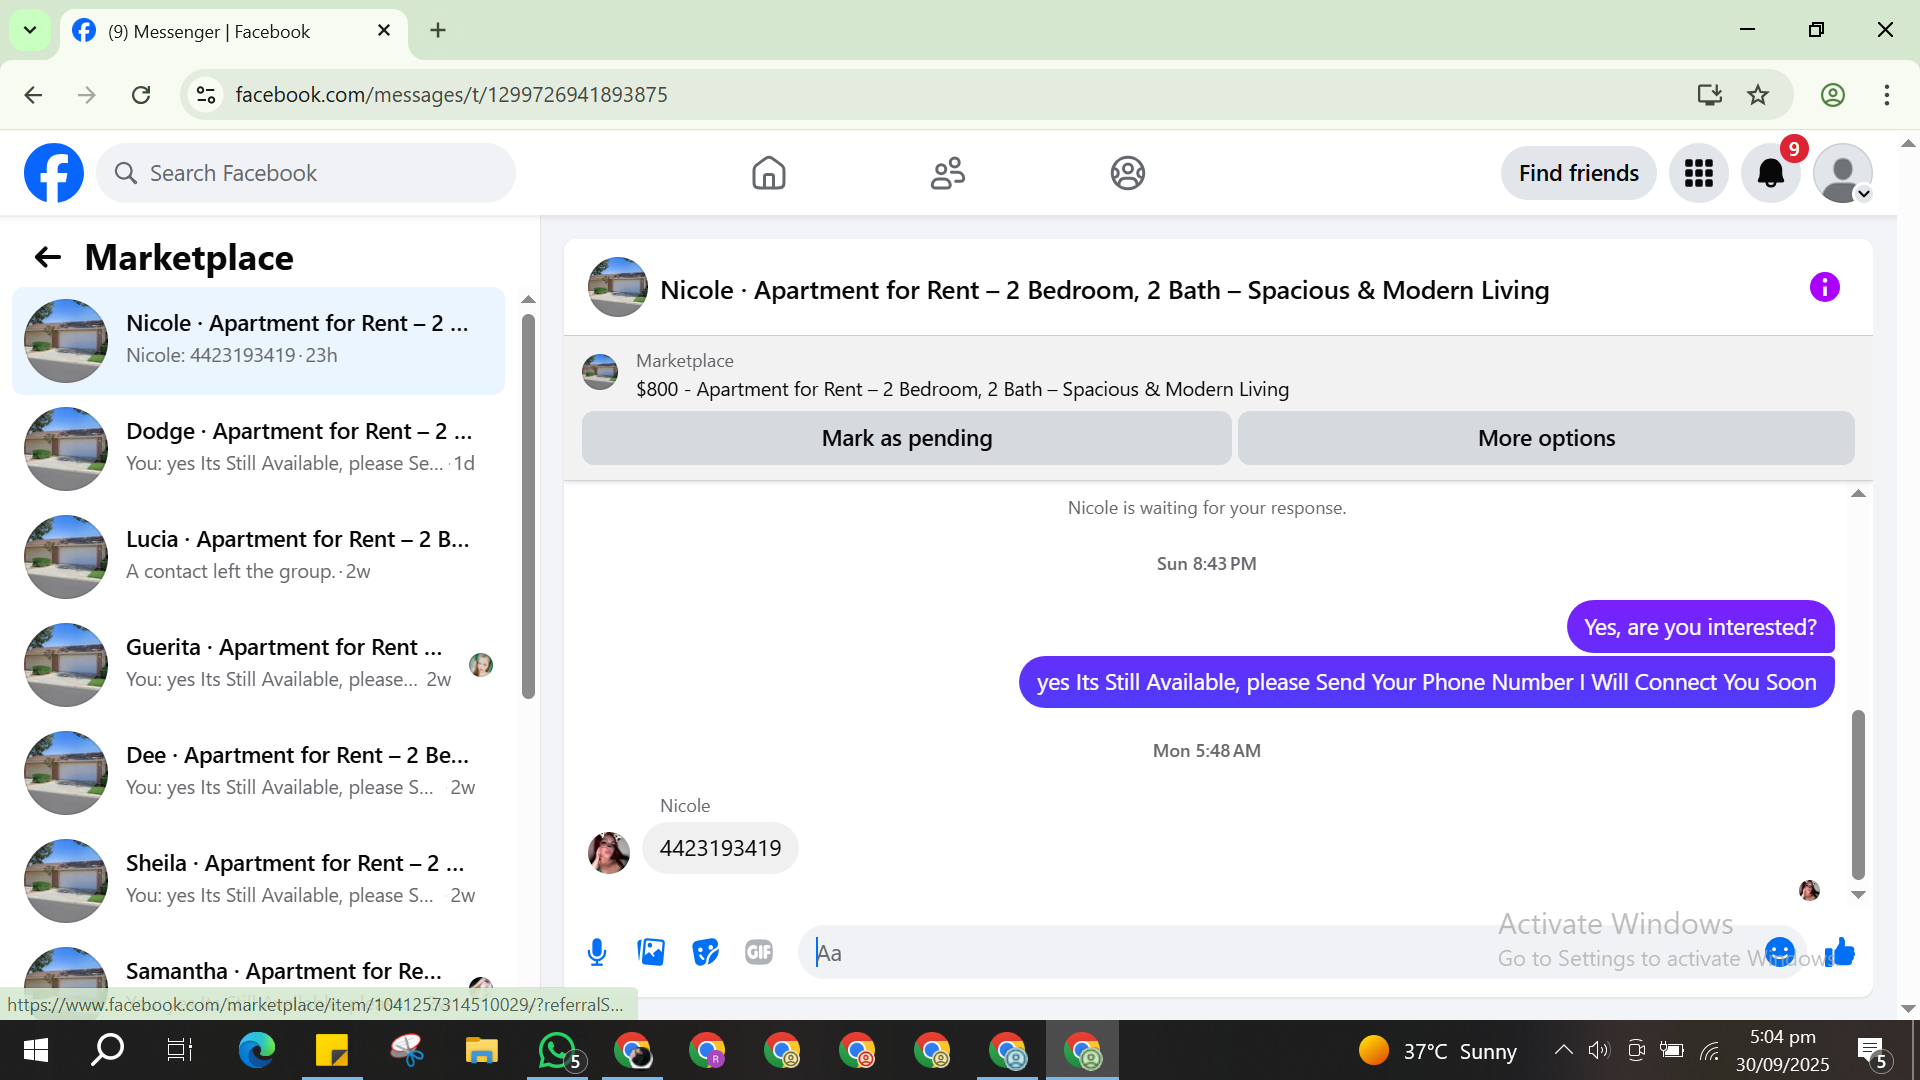Viewport: 1920px width, 1080px height.
Task: Open Chrome profile button
Action: (1832, 95)
